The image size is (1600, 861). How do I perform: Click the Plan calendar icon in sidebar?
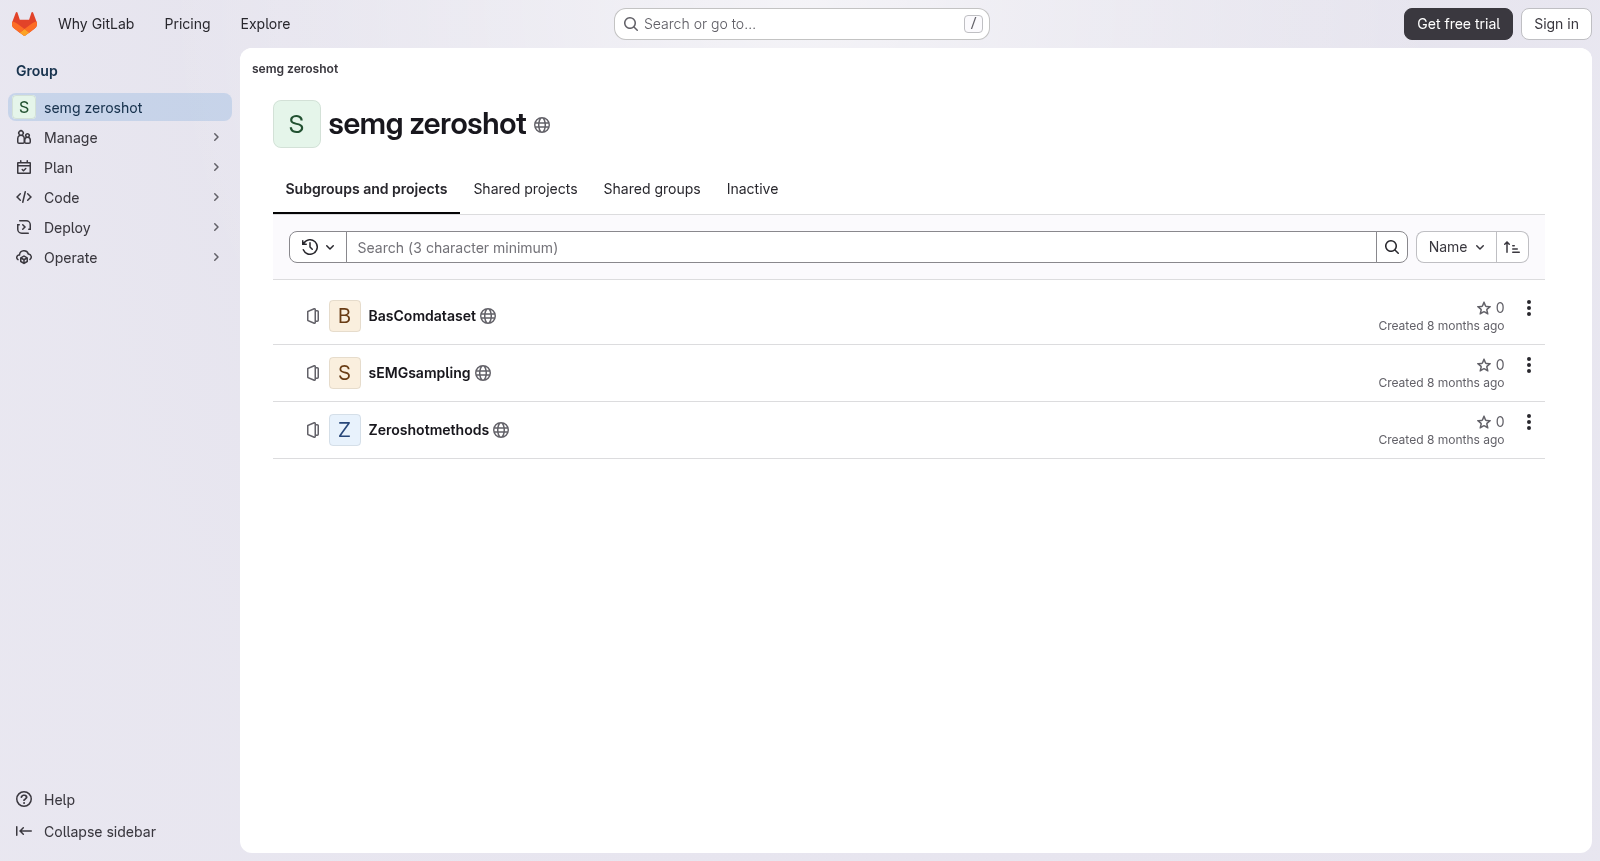tap(24, 168)
